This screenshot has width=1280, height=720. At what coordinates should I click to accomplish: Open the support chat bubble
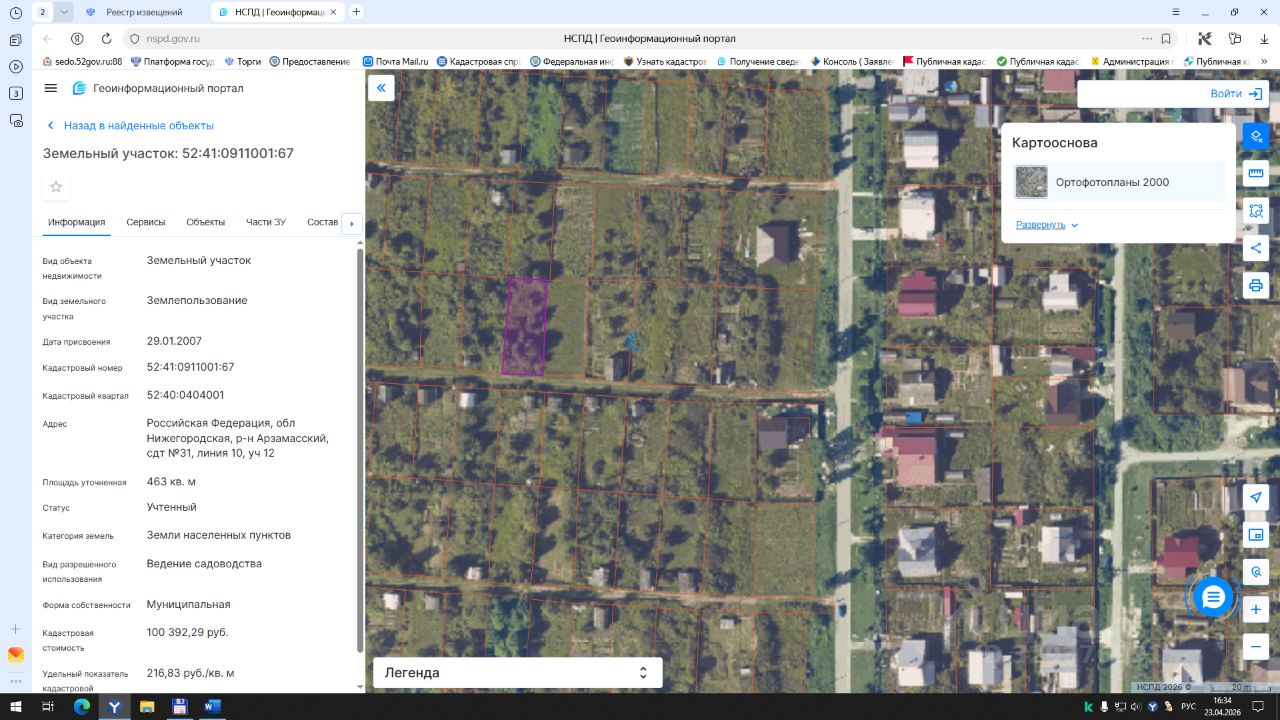(1213, 598)
